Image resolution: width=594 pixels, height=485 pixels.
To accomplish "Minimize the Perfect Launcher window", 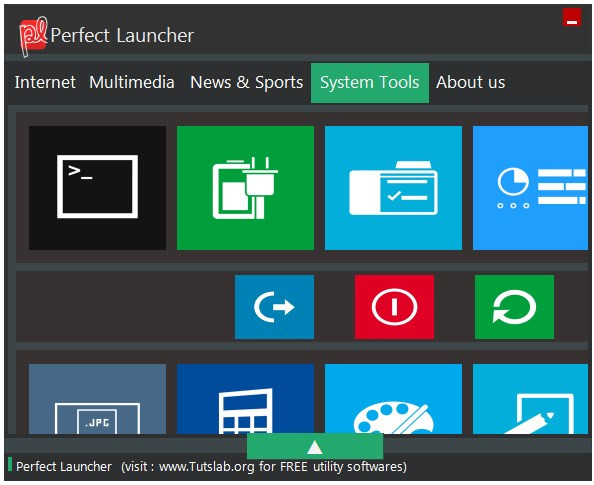I will pyautogui.click(x=572, y=17).
